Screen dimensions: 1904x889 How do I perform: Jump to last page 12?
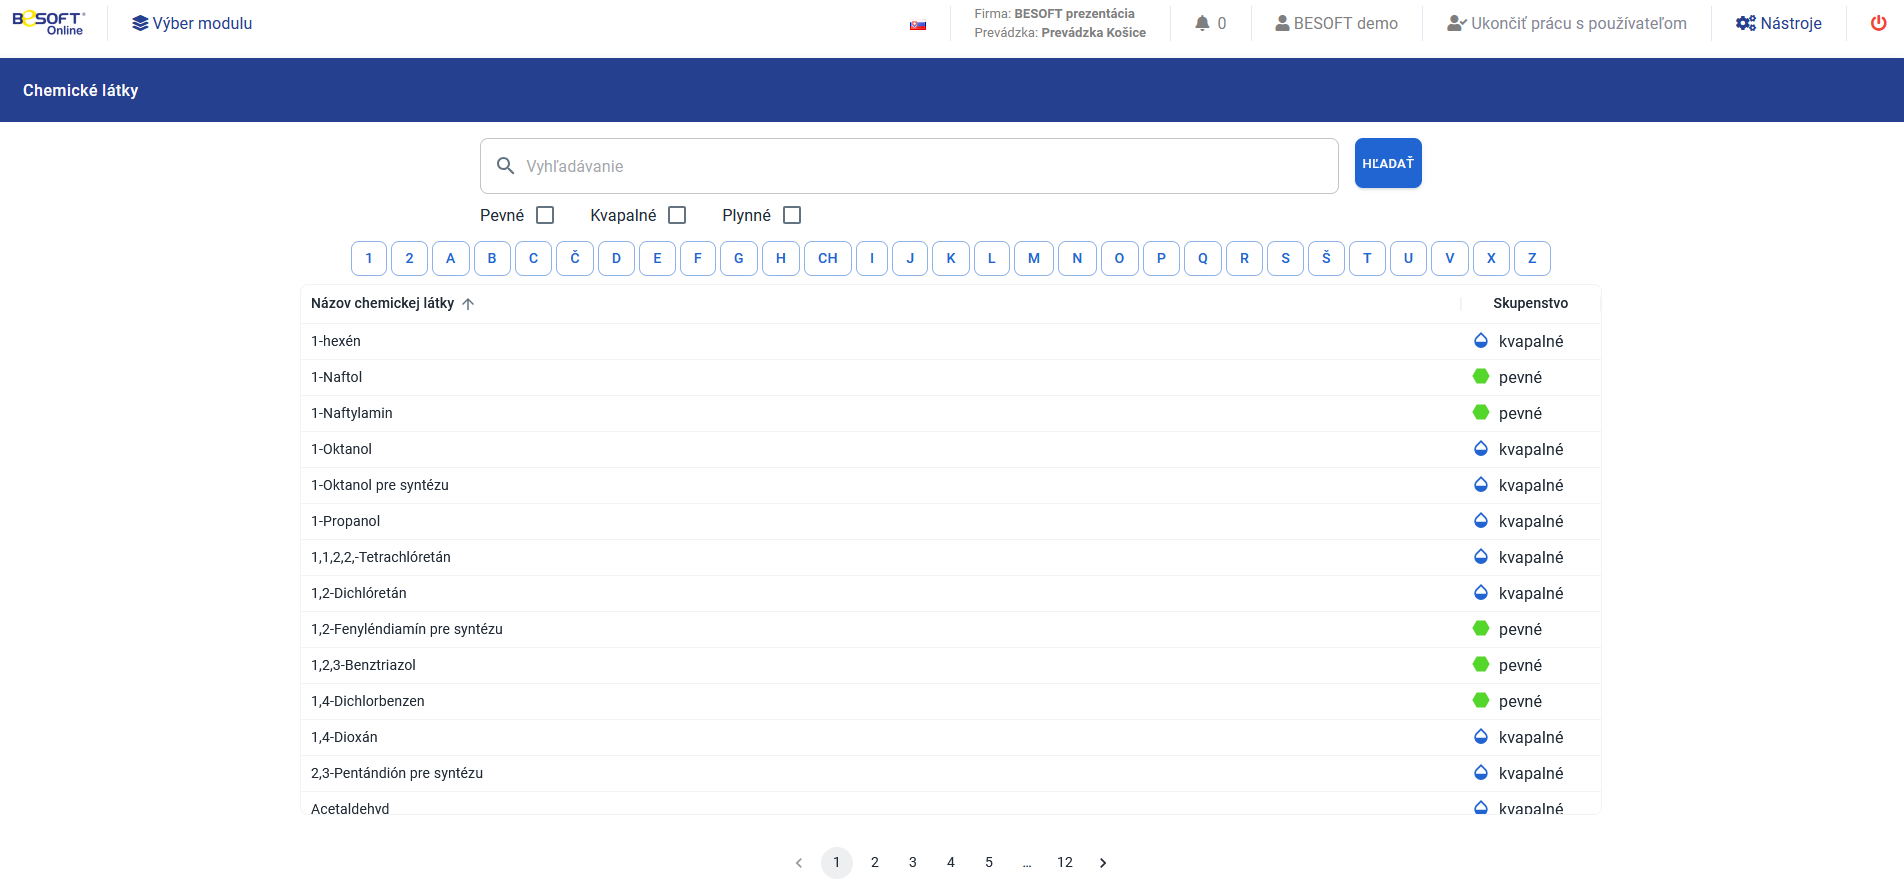(1065, 863)
